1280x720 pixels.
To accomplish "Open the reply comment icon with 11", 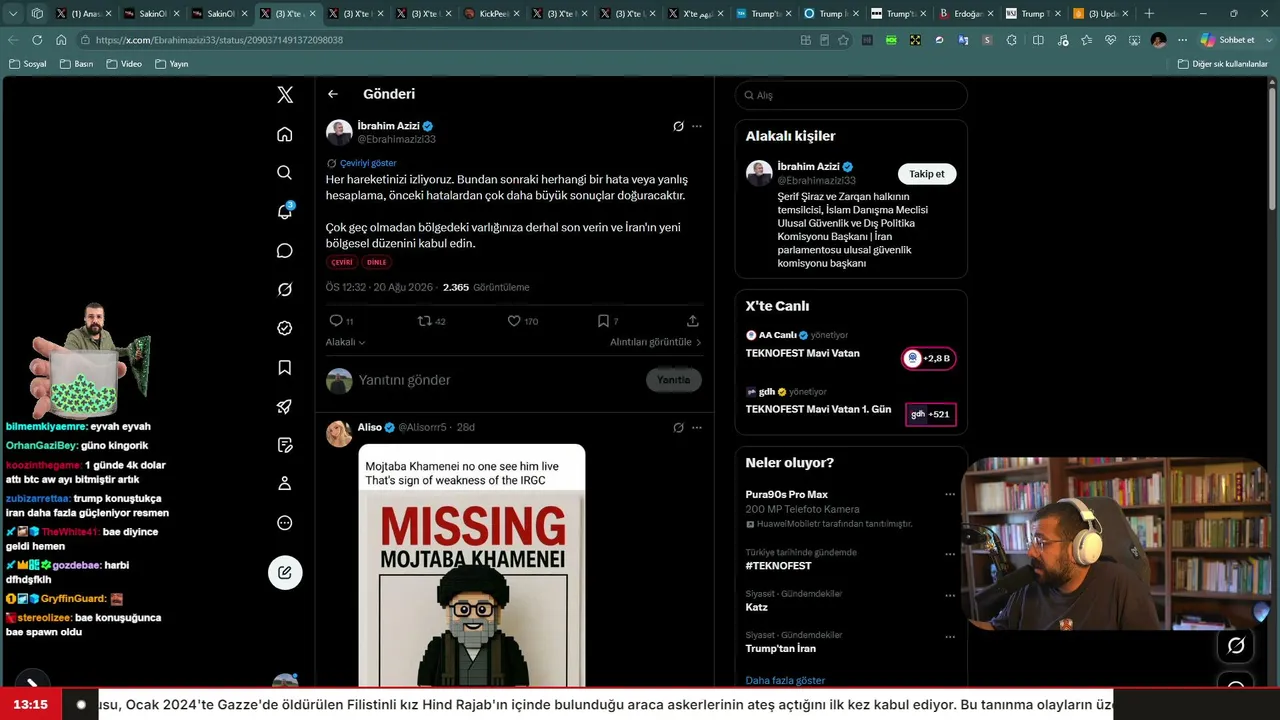I will point(341,321).
